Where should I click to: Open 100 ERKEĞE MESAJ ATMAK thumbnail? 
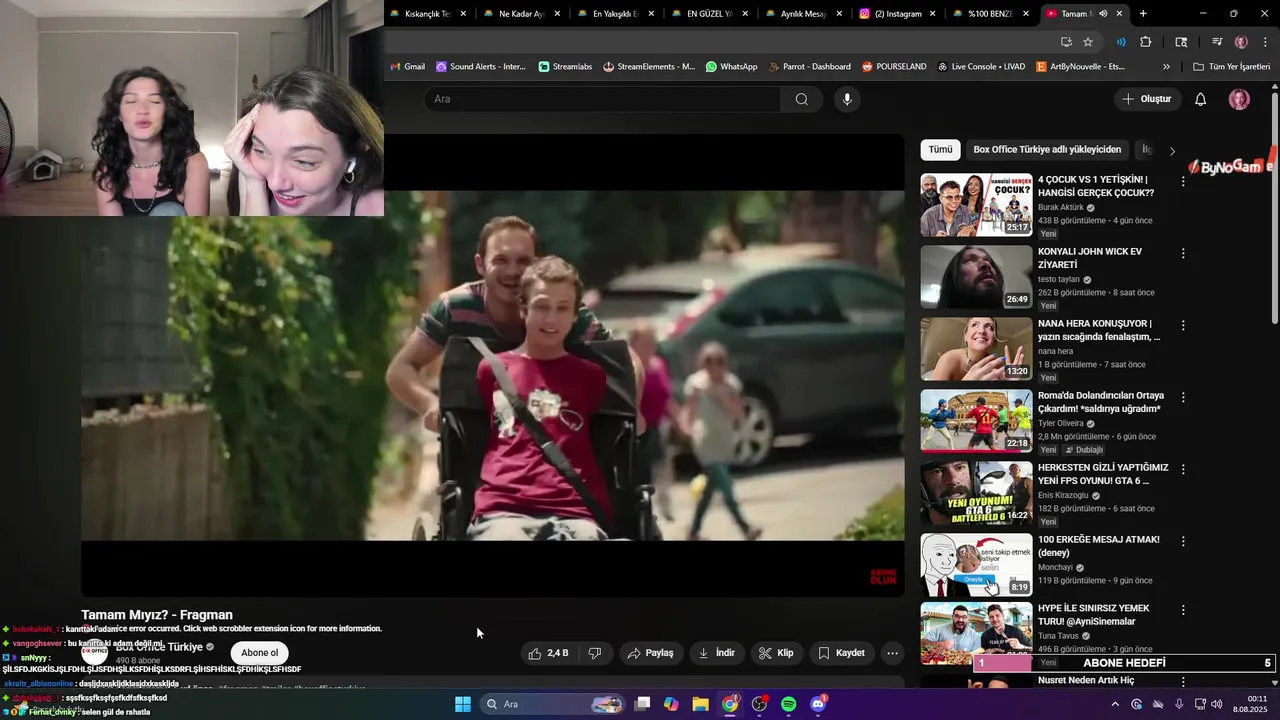[x=976, y=565]
